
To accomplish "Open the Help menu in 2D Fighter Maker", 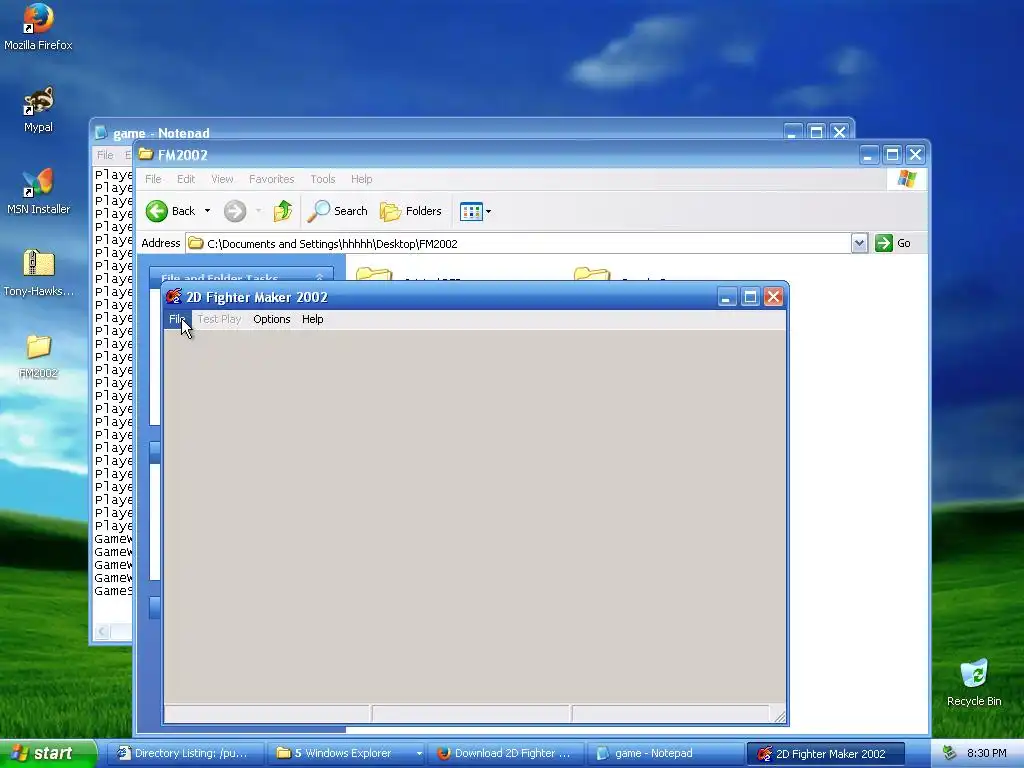I will pyautogui.click(x=312, y=319).
